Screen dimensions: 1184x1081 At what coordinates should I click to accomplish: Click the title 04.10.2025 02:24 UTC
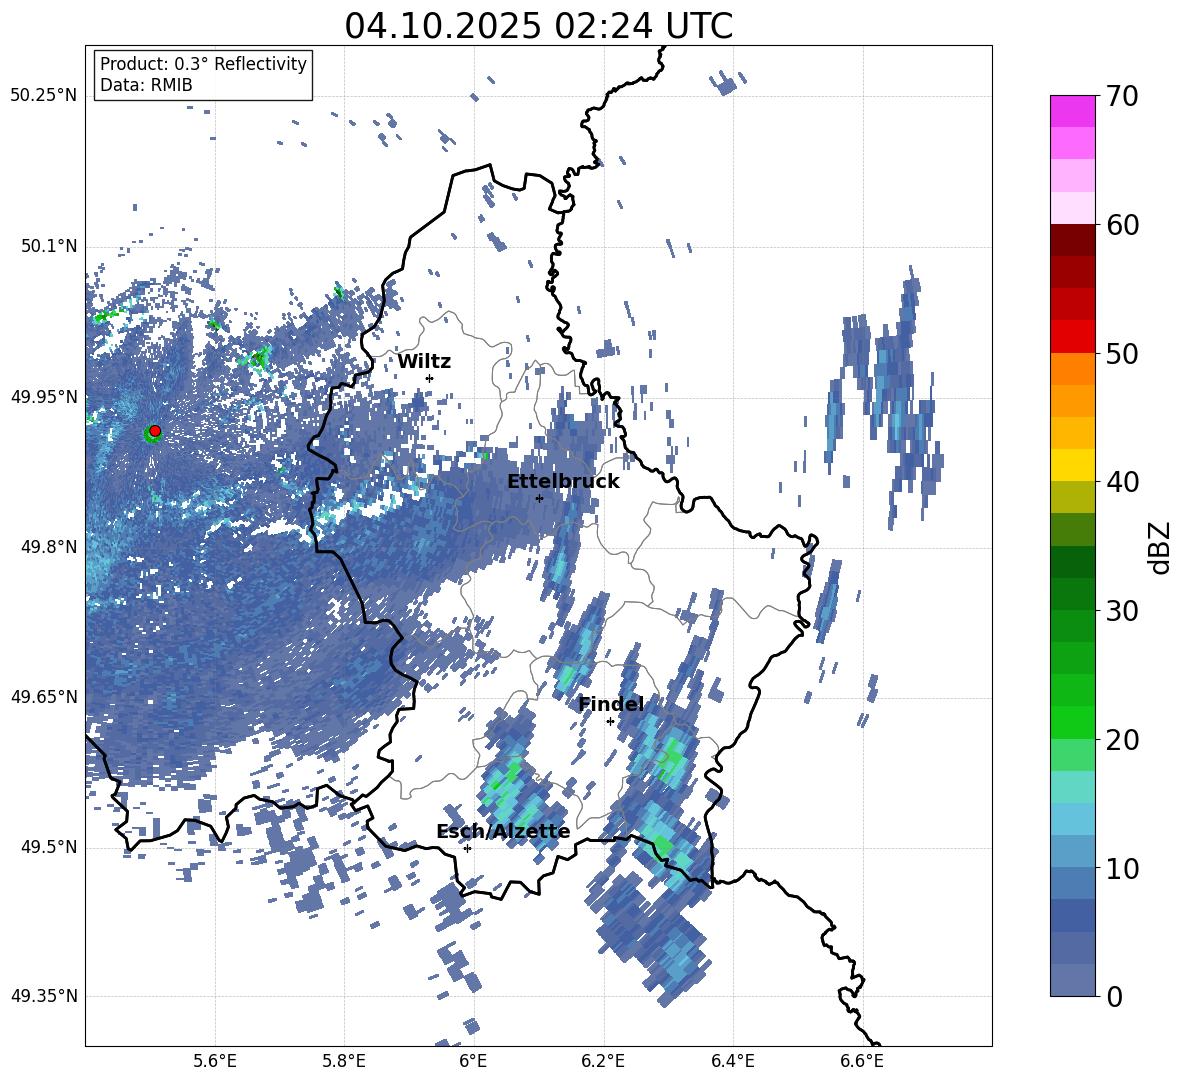click(x=539, y=26)
